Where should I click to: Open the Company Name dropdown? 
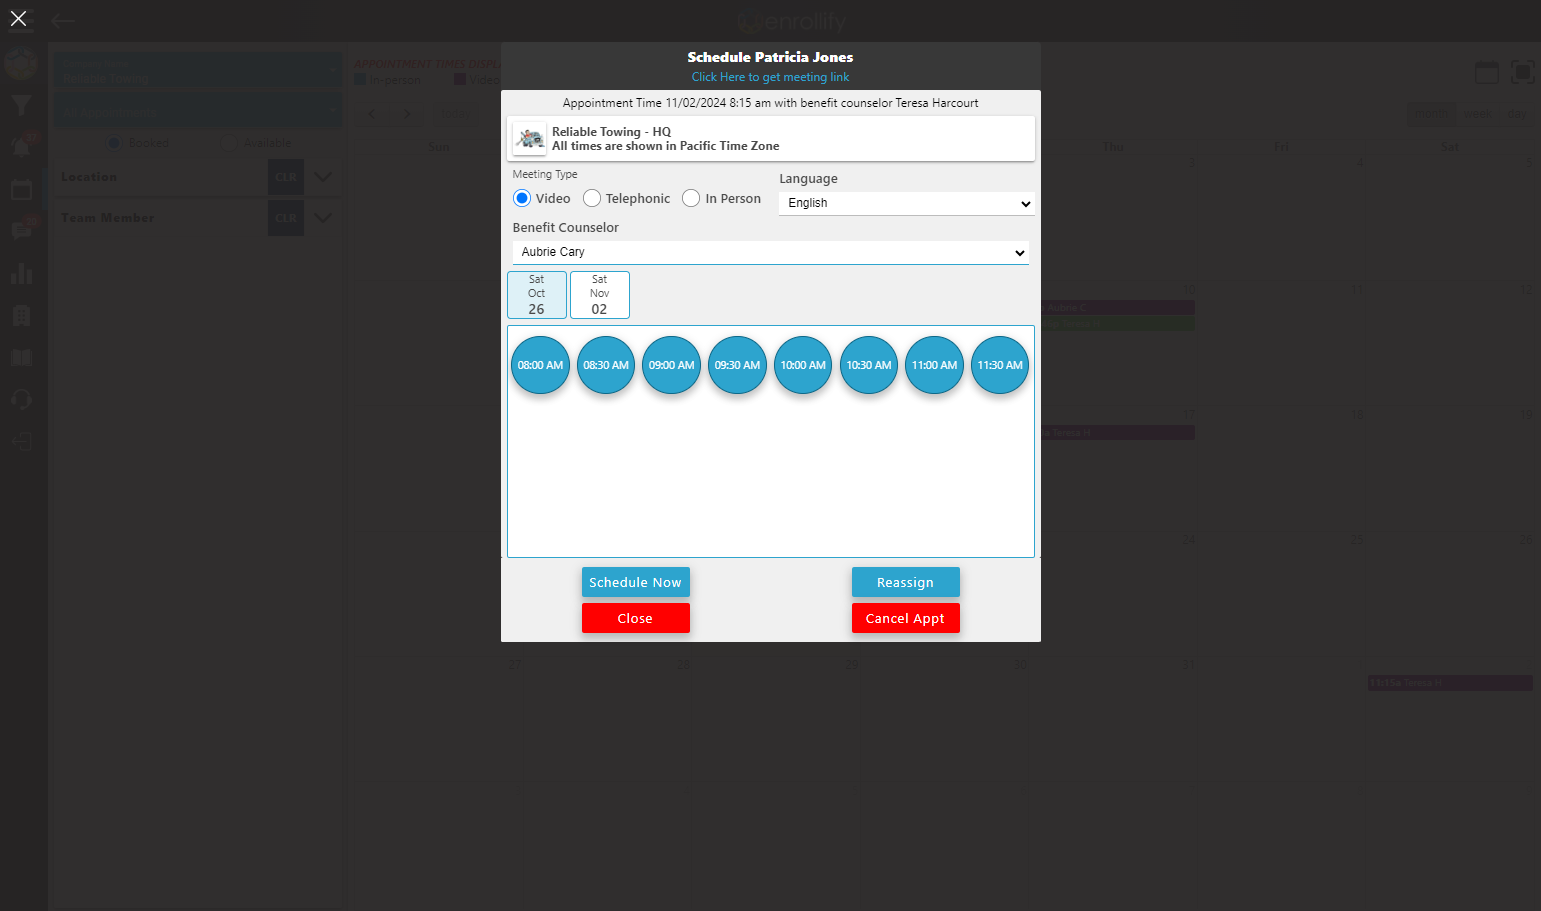(198, 69)
